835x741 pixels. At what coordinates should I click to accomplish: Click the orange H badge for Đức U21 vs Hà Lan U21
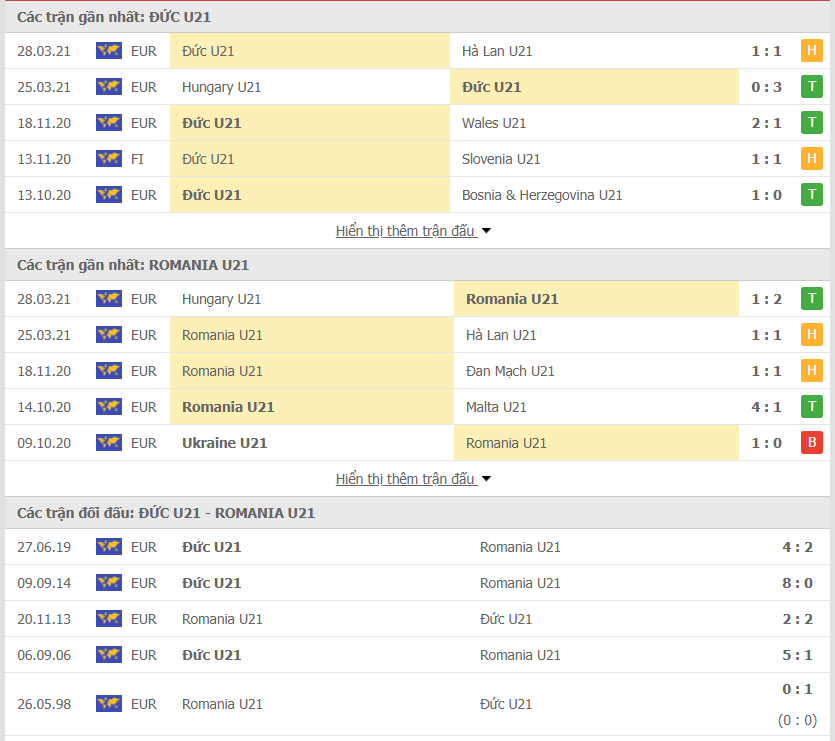point(811,51)
